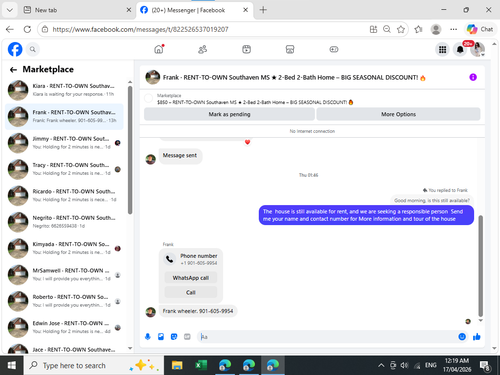Image resolution: width=500 pixels, height=375 pixels.
Task: Open the Marketplace storefront icon in top navigation
Action: tap(290, 49)
